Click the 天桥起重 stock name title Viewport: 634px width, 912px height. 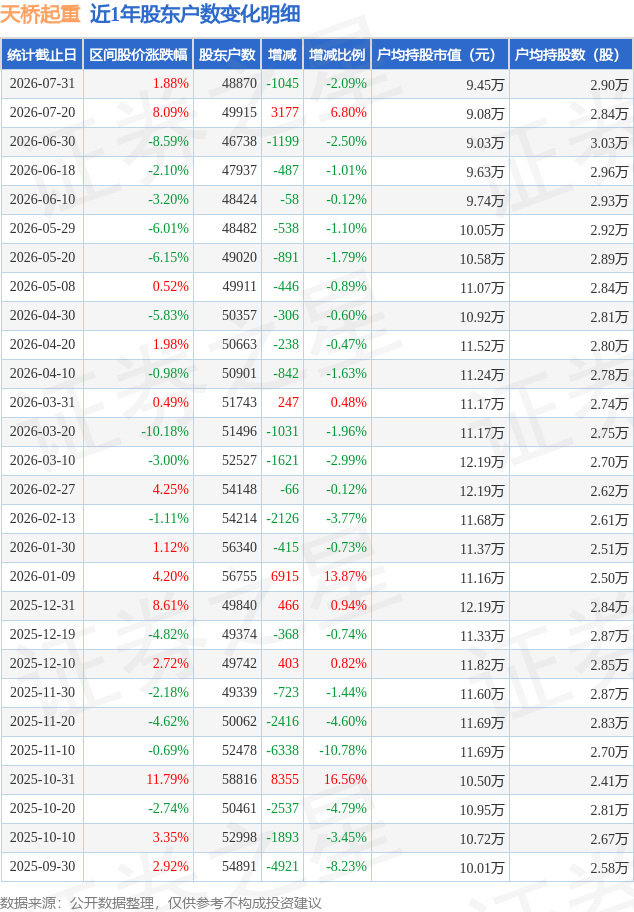40,14
